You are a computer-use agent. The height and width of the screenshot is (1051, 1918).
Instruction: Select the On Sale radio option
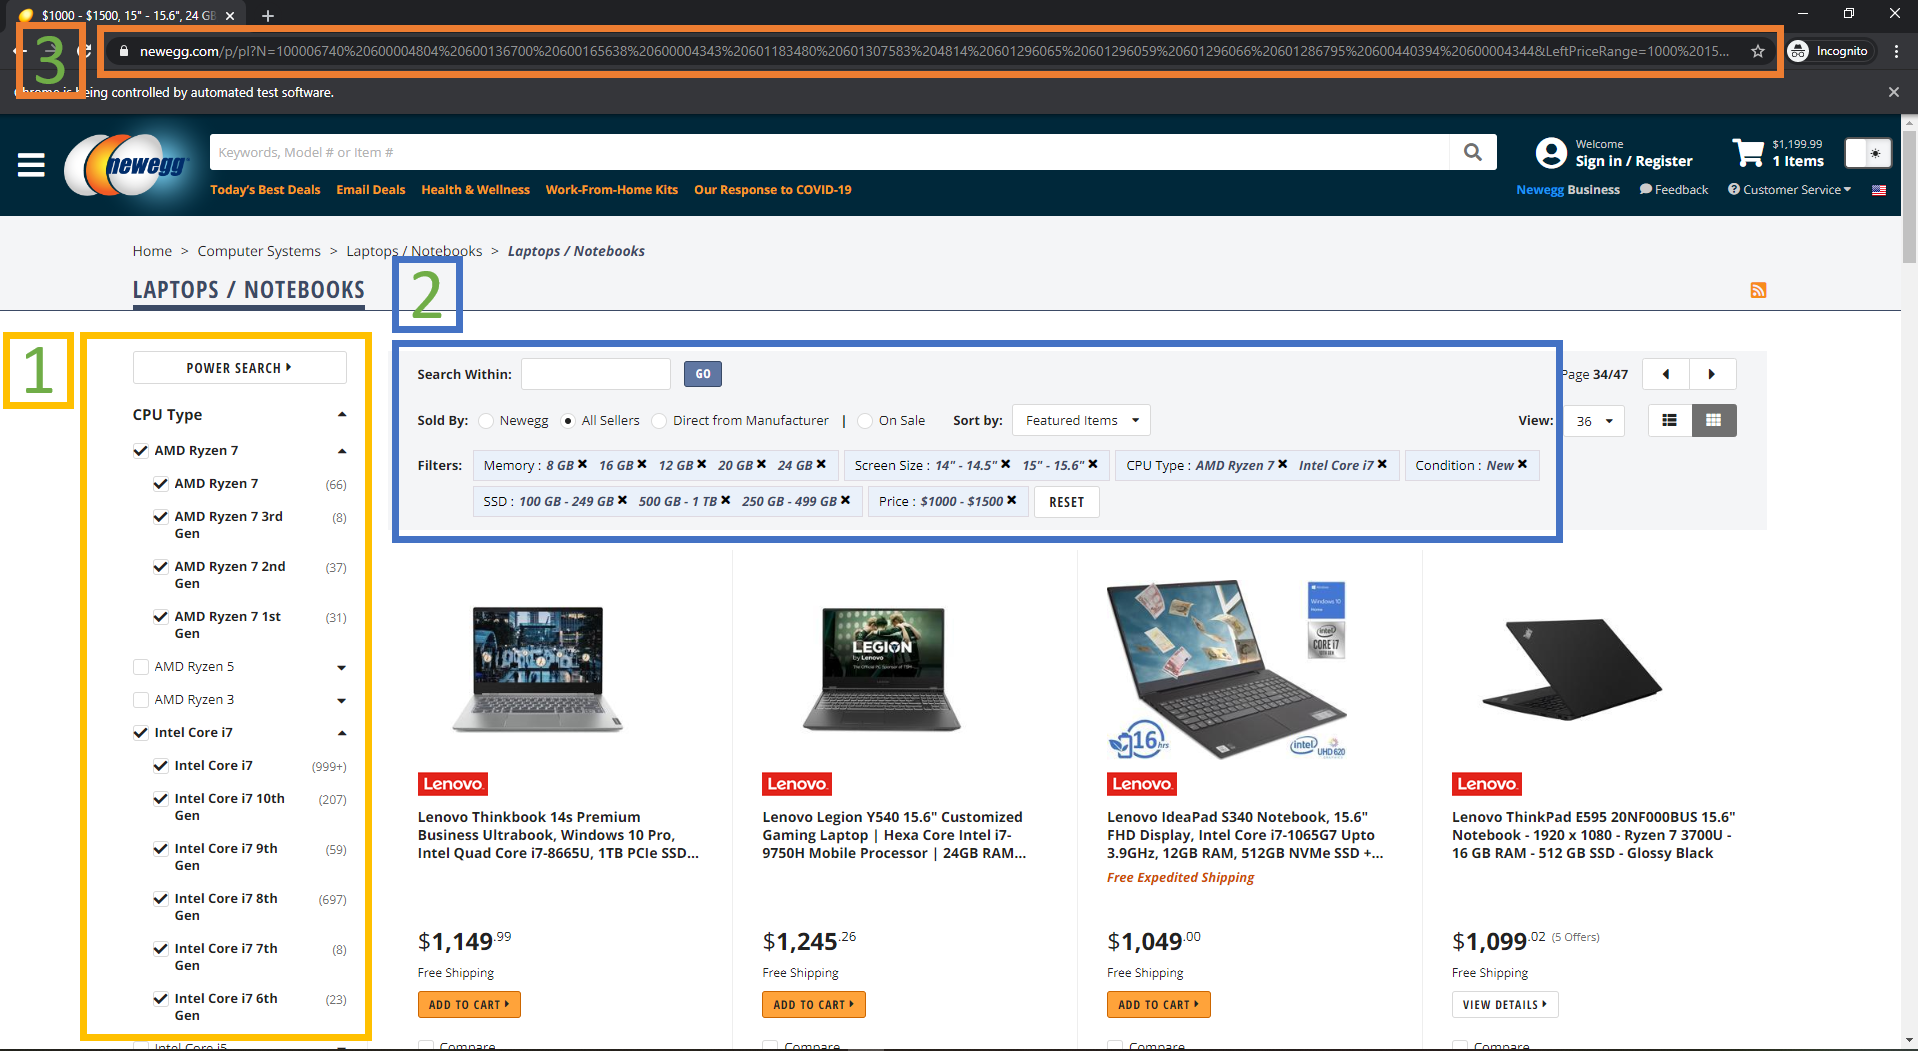tap(865, 421)
